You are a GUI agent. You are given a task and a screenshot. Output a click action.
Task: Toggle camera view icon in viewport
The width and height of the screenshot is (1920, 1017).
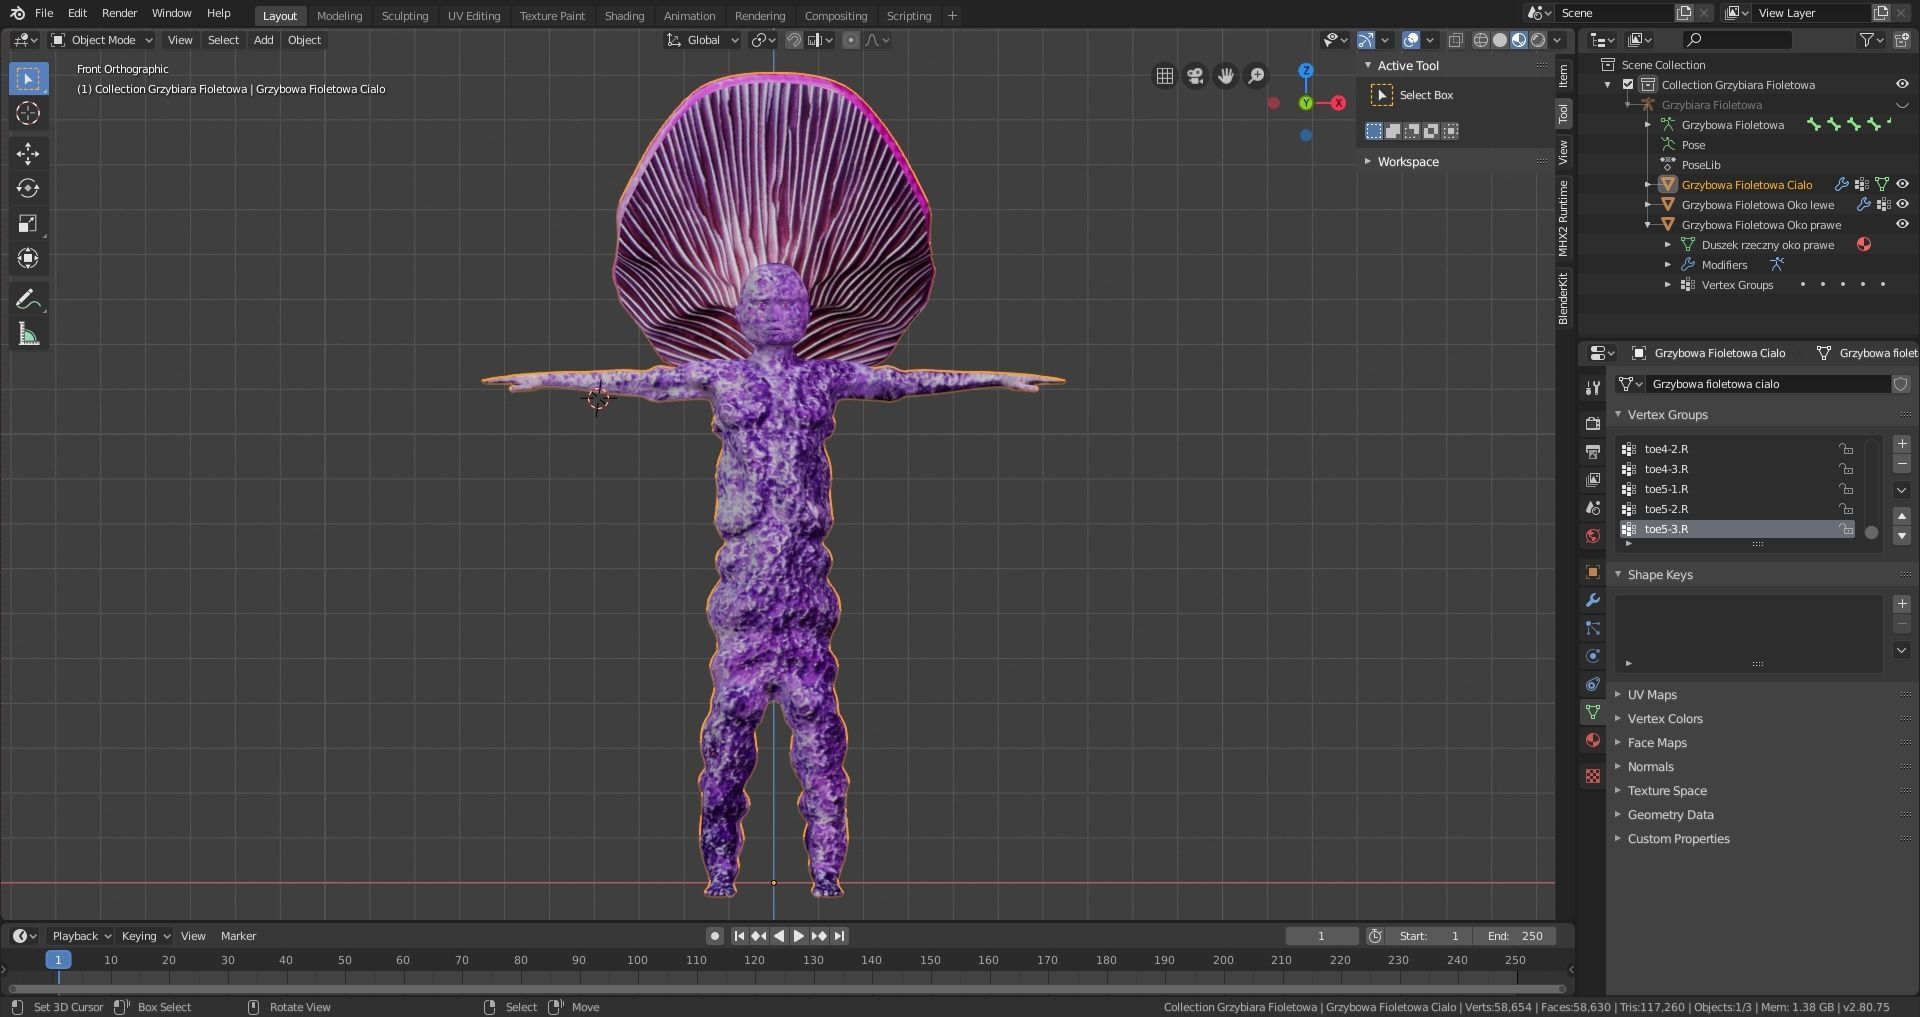point(1195,76)
